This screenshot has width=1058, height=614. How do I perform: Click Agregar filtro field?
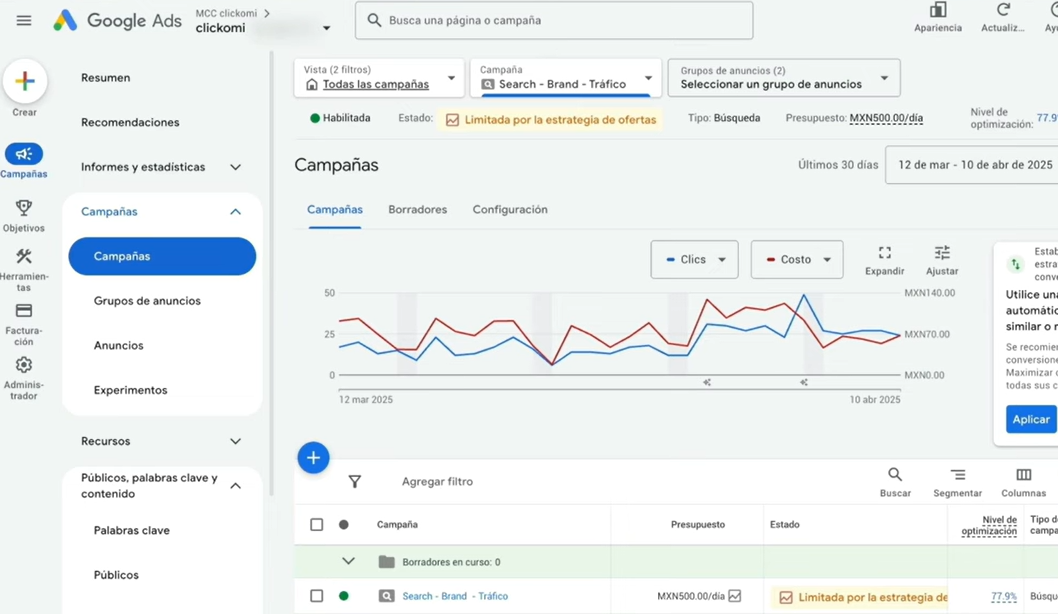click(x=437, y=482)
